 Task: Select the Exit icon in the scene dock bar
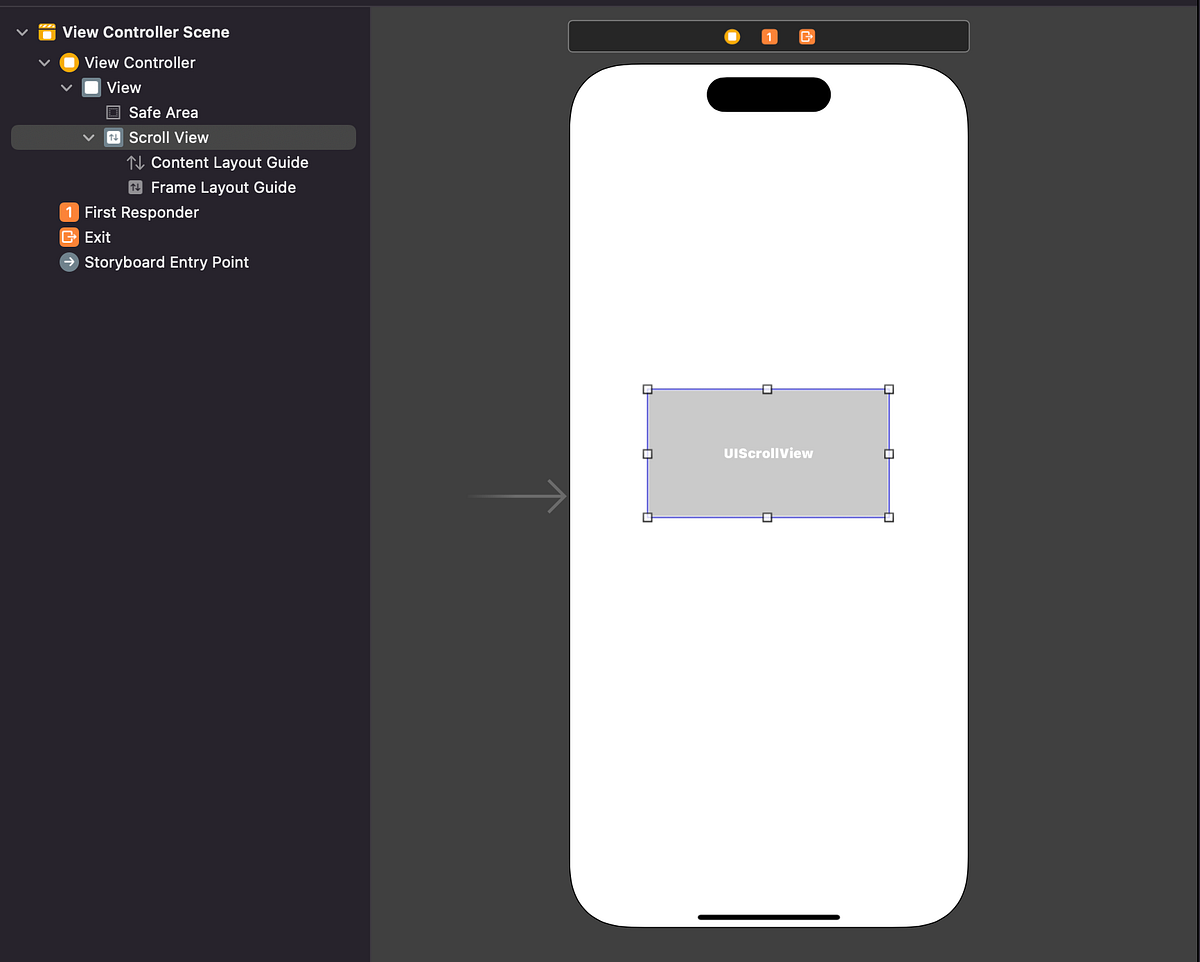point(806,36)
